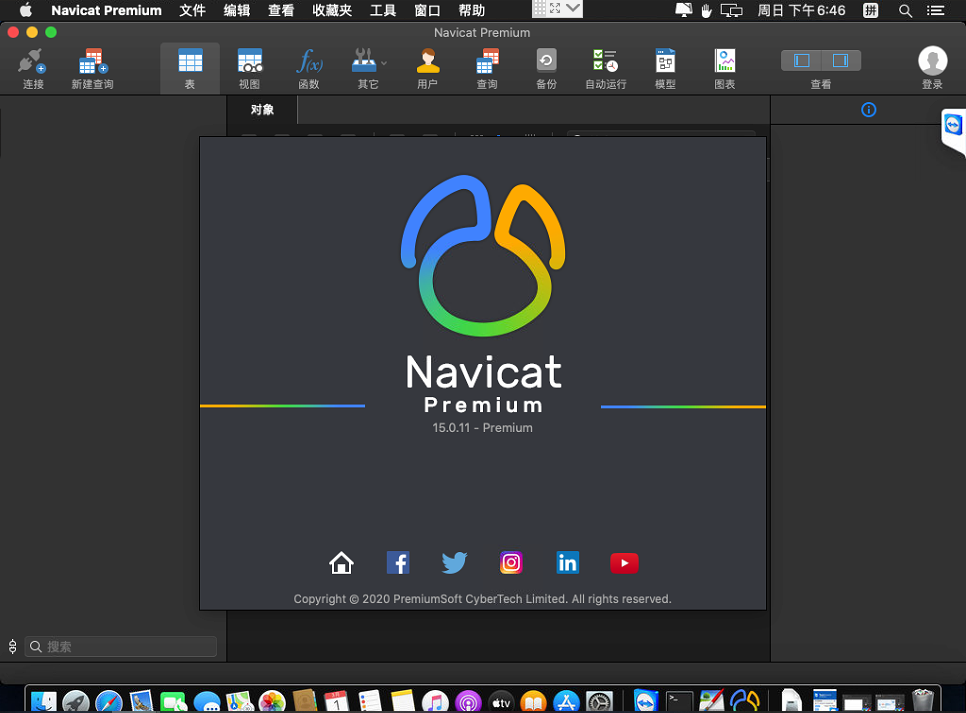The height and width of the screenshot is (713, 966).
Task: Click the 拼 input method icon
Action: pos(871,10)
